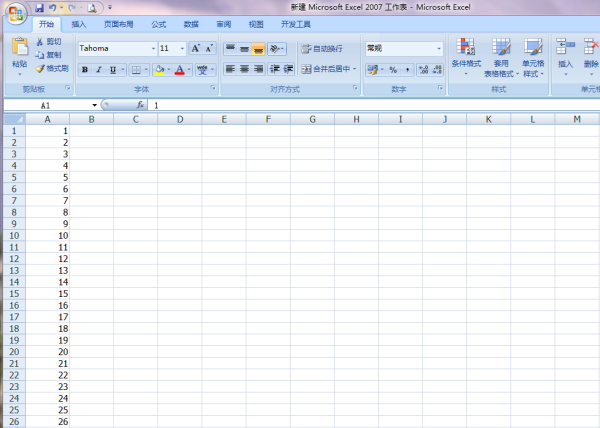Screen dimensions: 600x428
Task: Click the Merge and Center (合并后居中) icon
Action: point(326,69)
